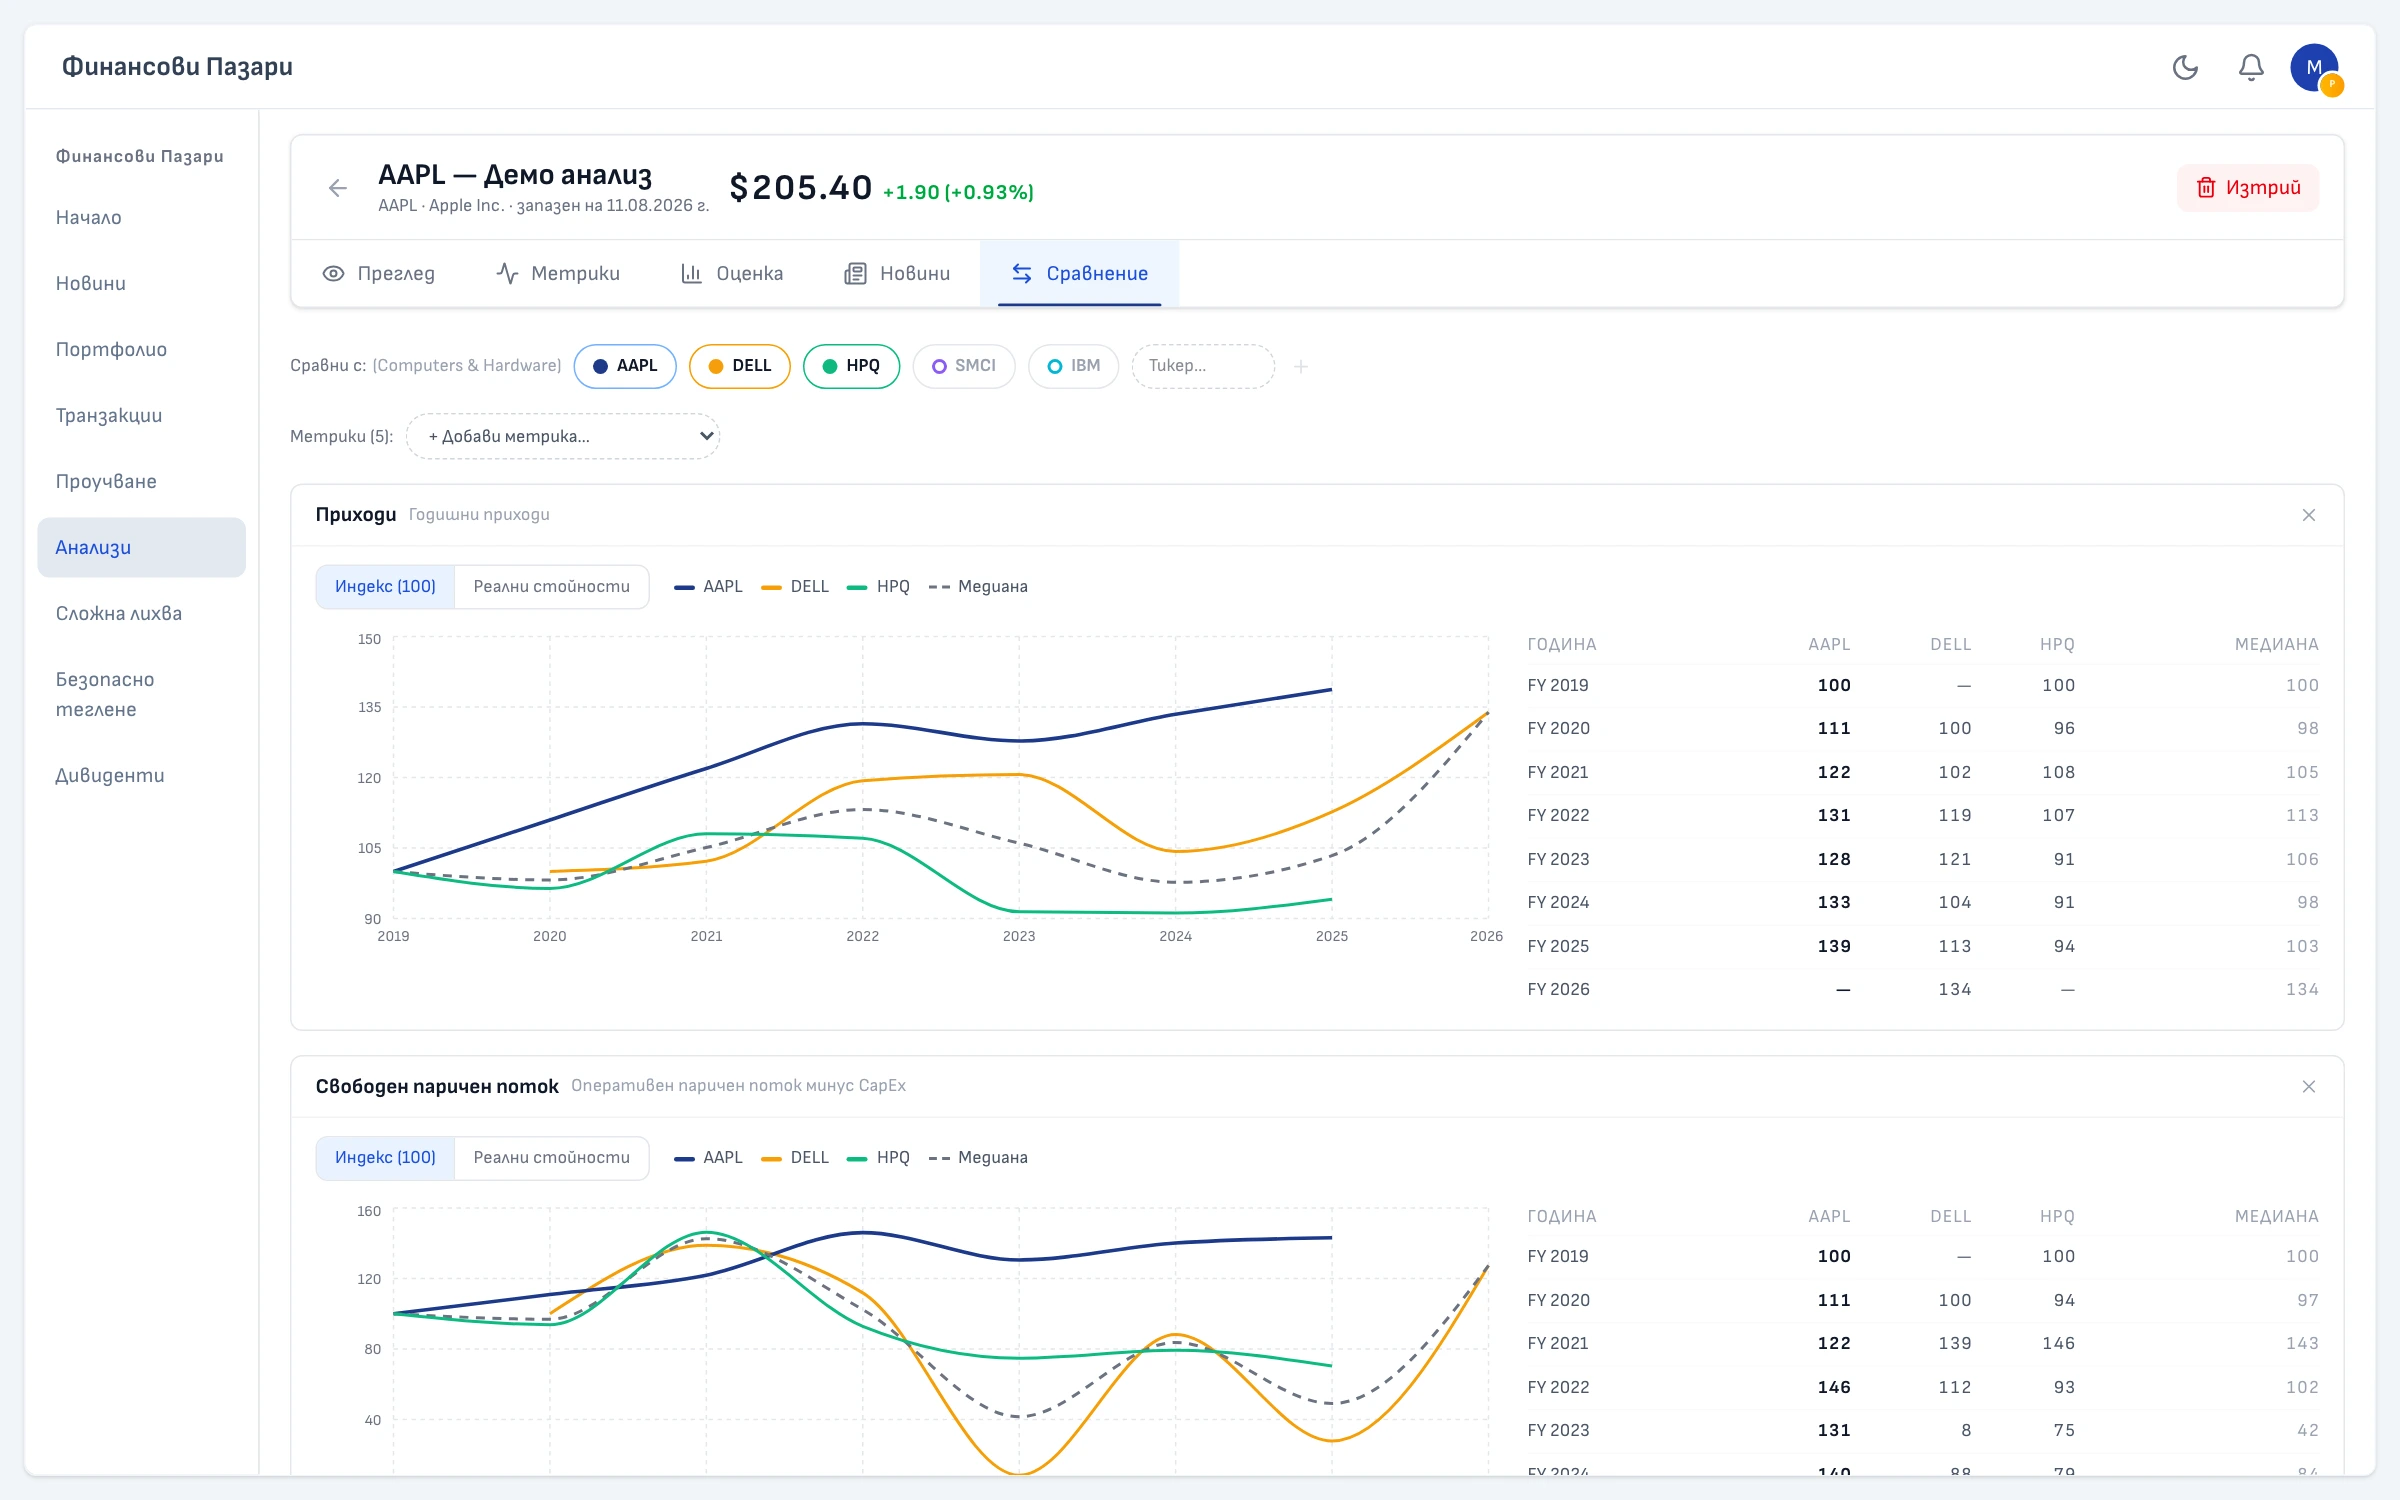2400x1500 pixels.
Task: Click FY 2025 row in Приходи table
Action: point(1923,946)
